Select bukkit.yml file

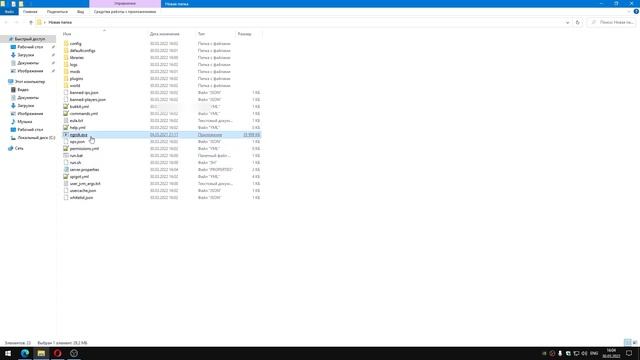[79, 107]
